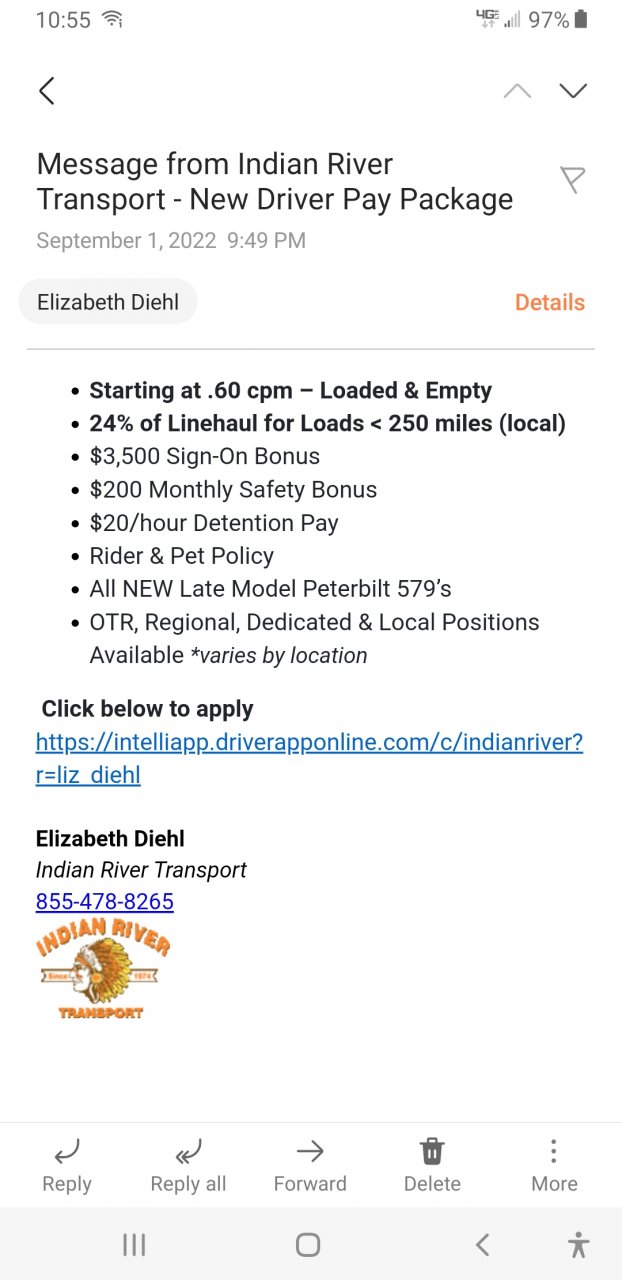Go to next email with down chevron
This screenshot has width=622, height=1280.
[x=573, y=91]
